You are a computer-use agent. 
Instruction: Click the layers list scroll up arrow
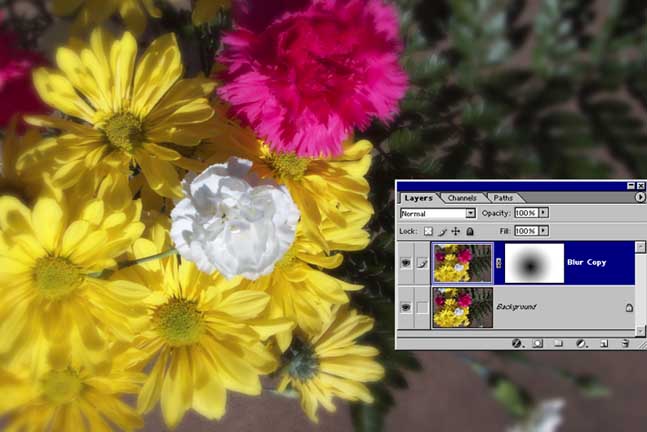[x=640, y=247]
